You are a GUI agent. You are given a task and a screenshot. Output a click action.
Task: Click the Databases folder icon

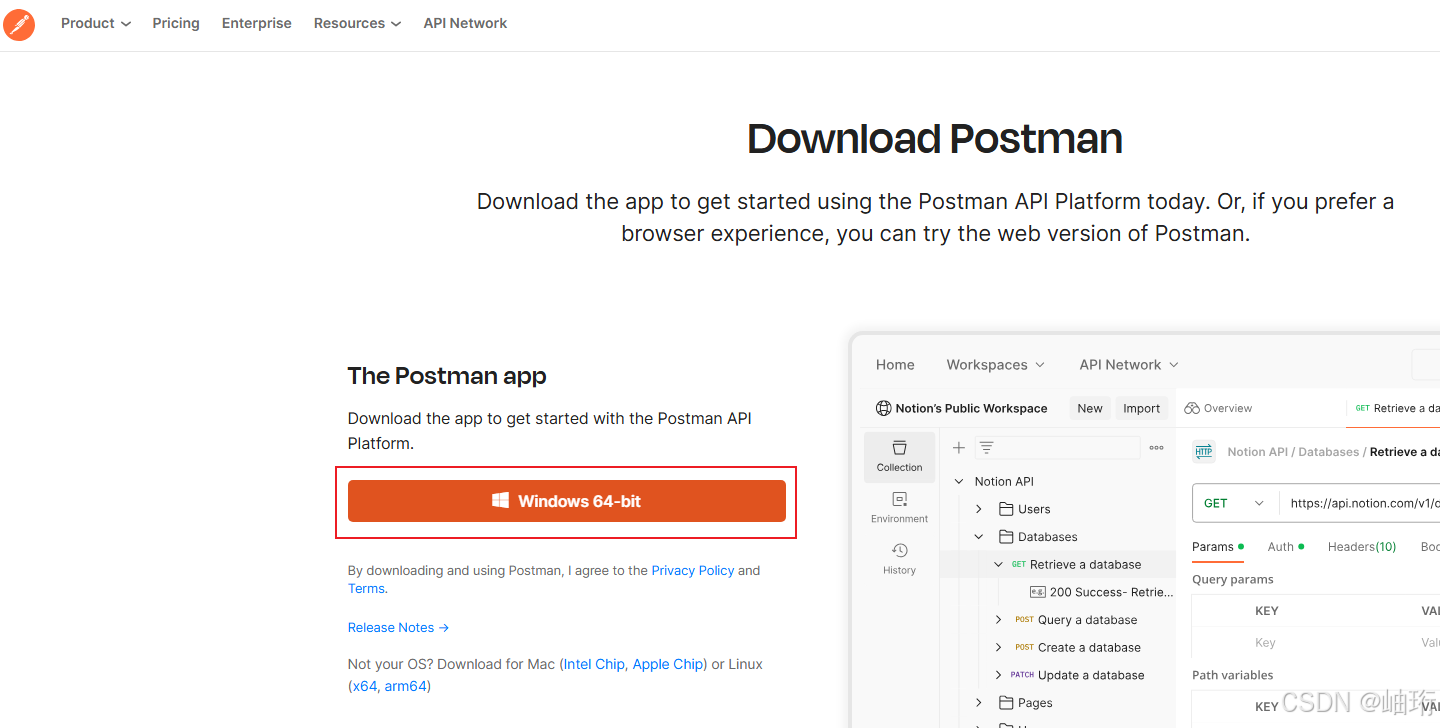pos(1006,537)
